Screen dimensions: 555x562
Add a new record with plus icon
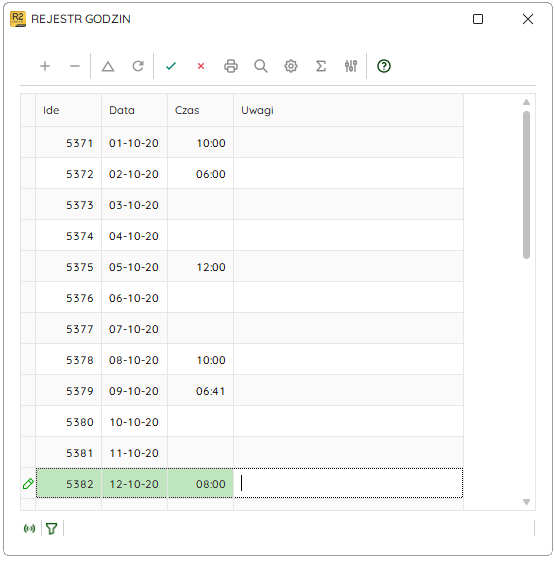pos(45,66)
